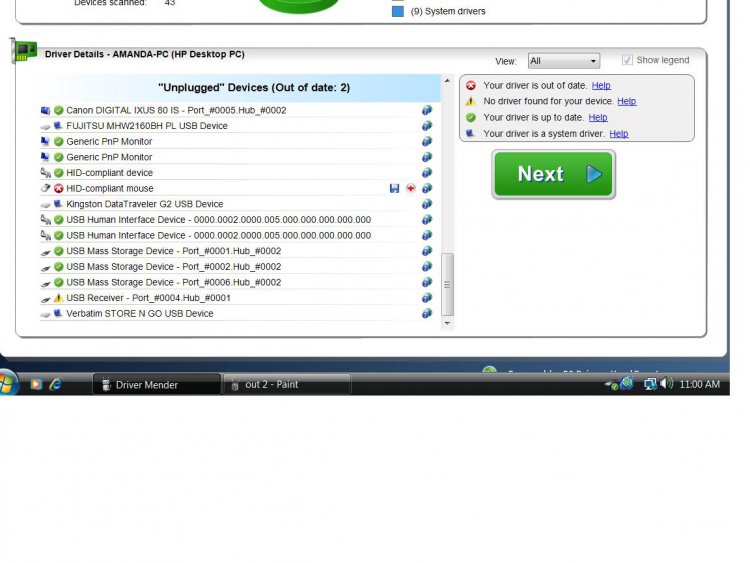Click the taskbar clock showing 11:00 AM
Viewport: 750px width, 563px height.
699,384
